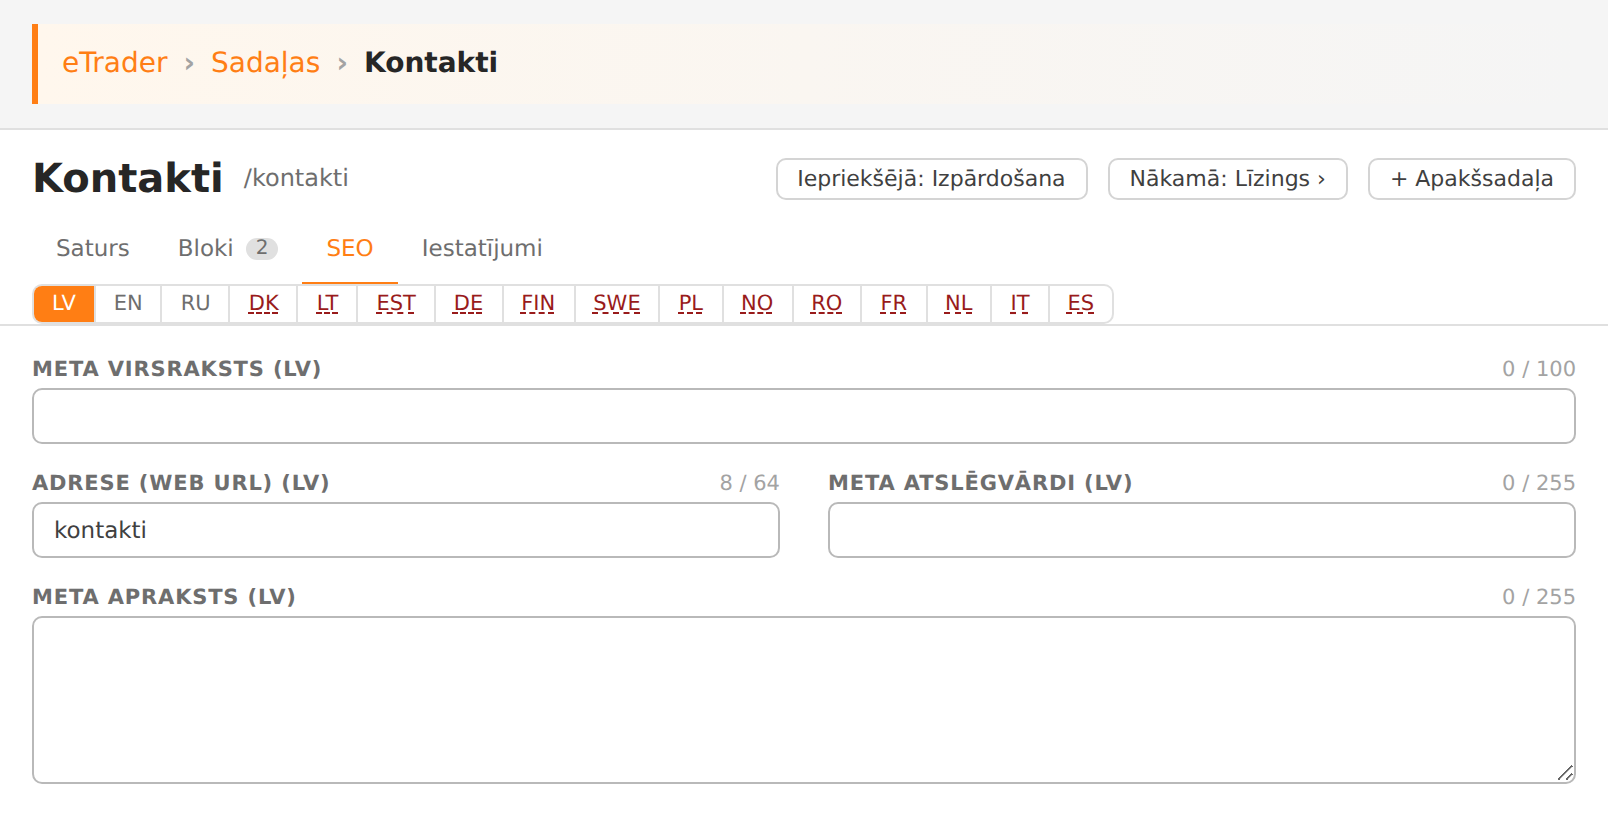Go to the Sadaļas breadcrumb link
The height and width of the screenshot is (816, 1608).
265,62
